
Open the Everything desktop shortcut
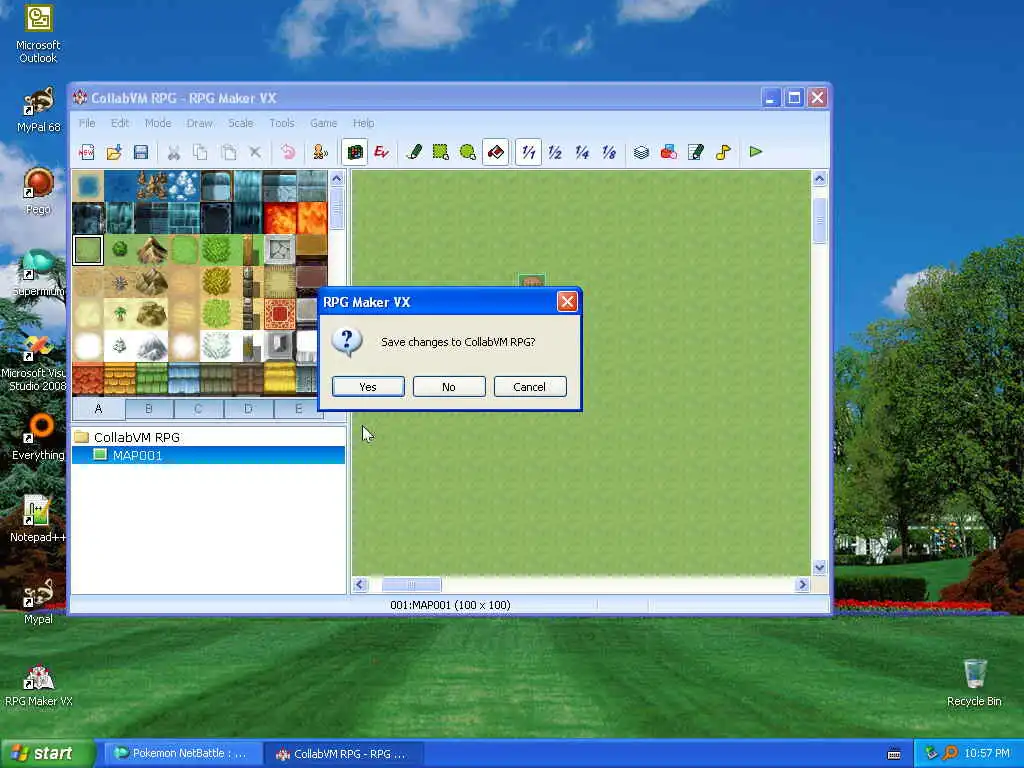pos(39,437)
